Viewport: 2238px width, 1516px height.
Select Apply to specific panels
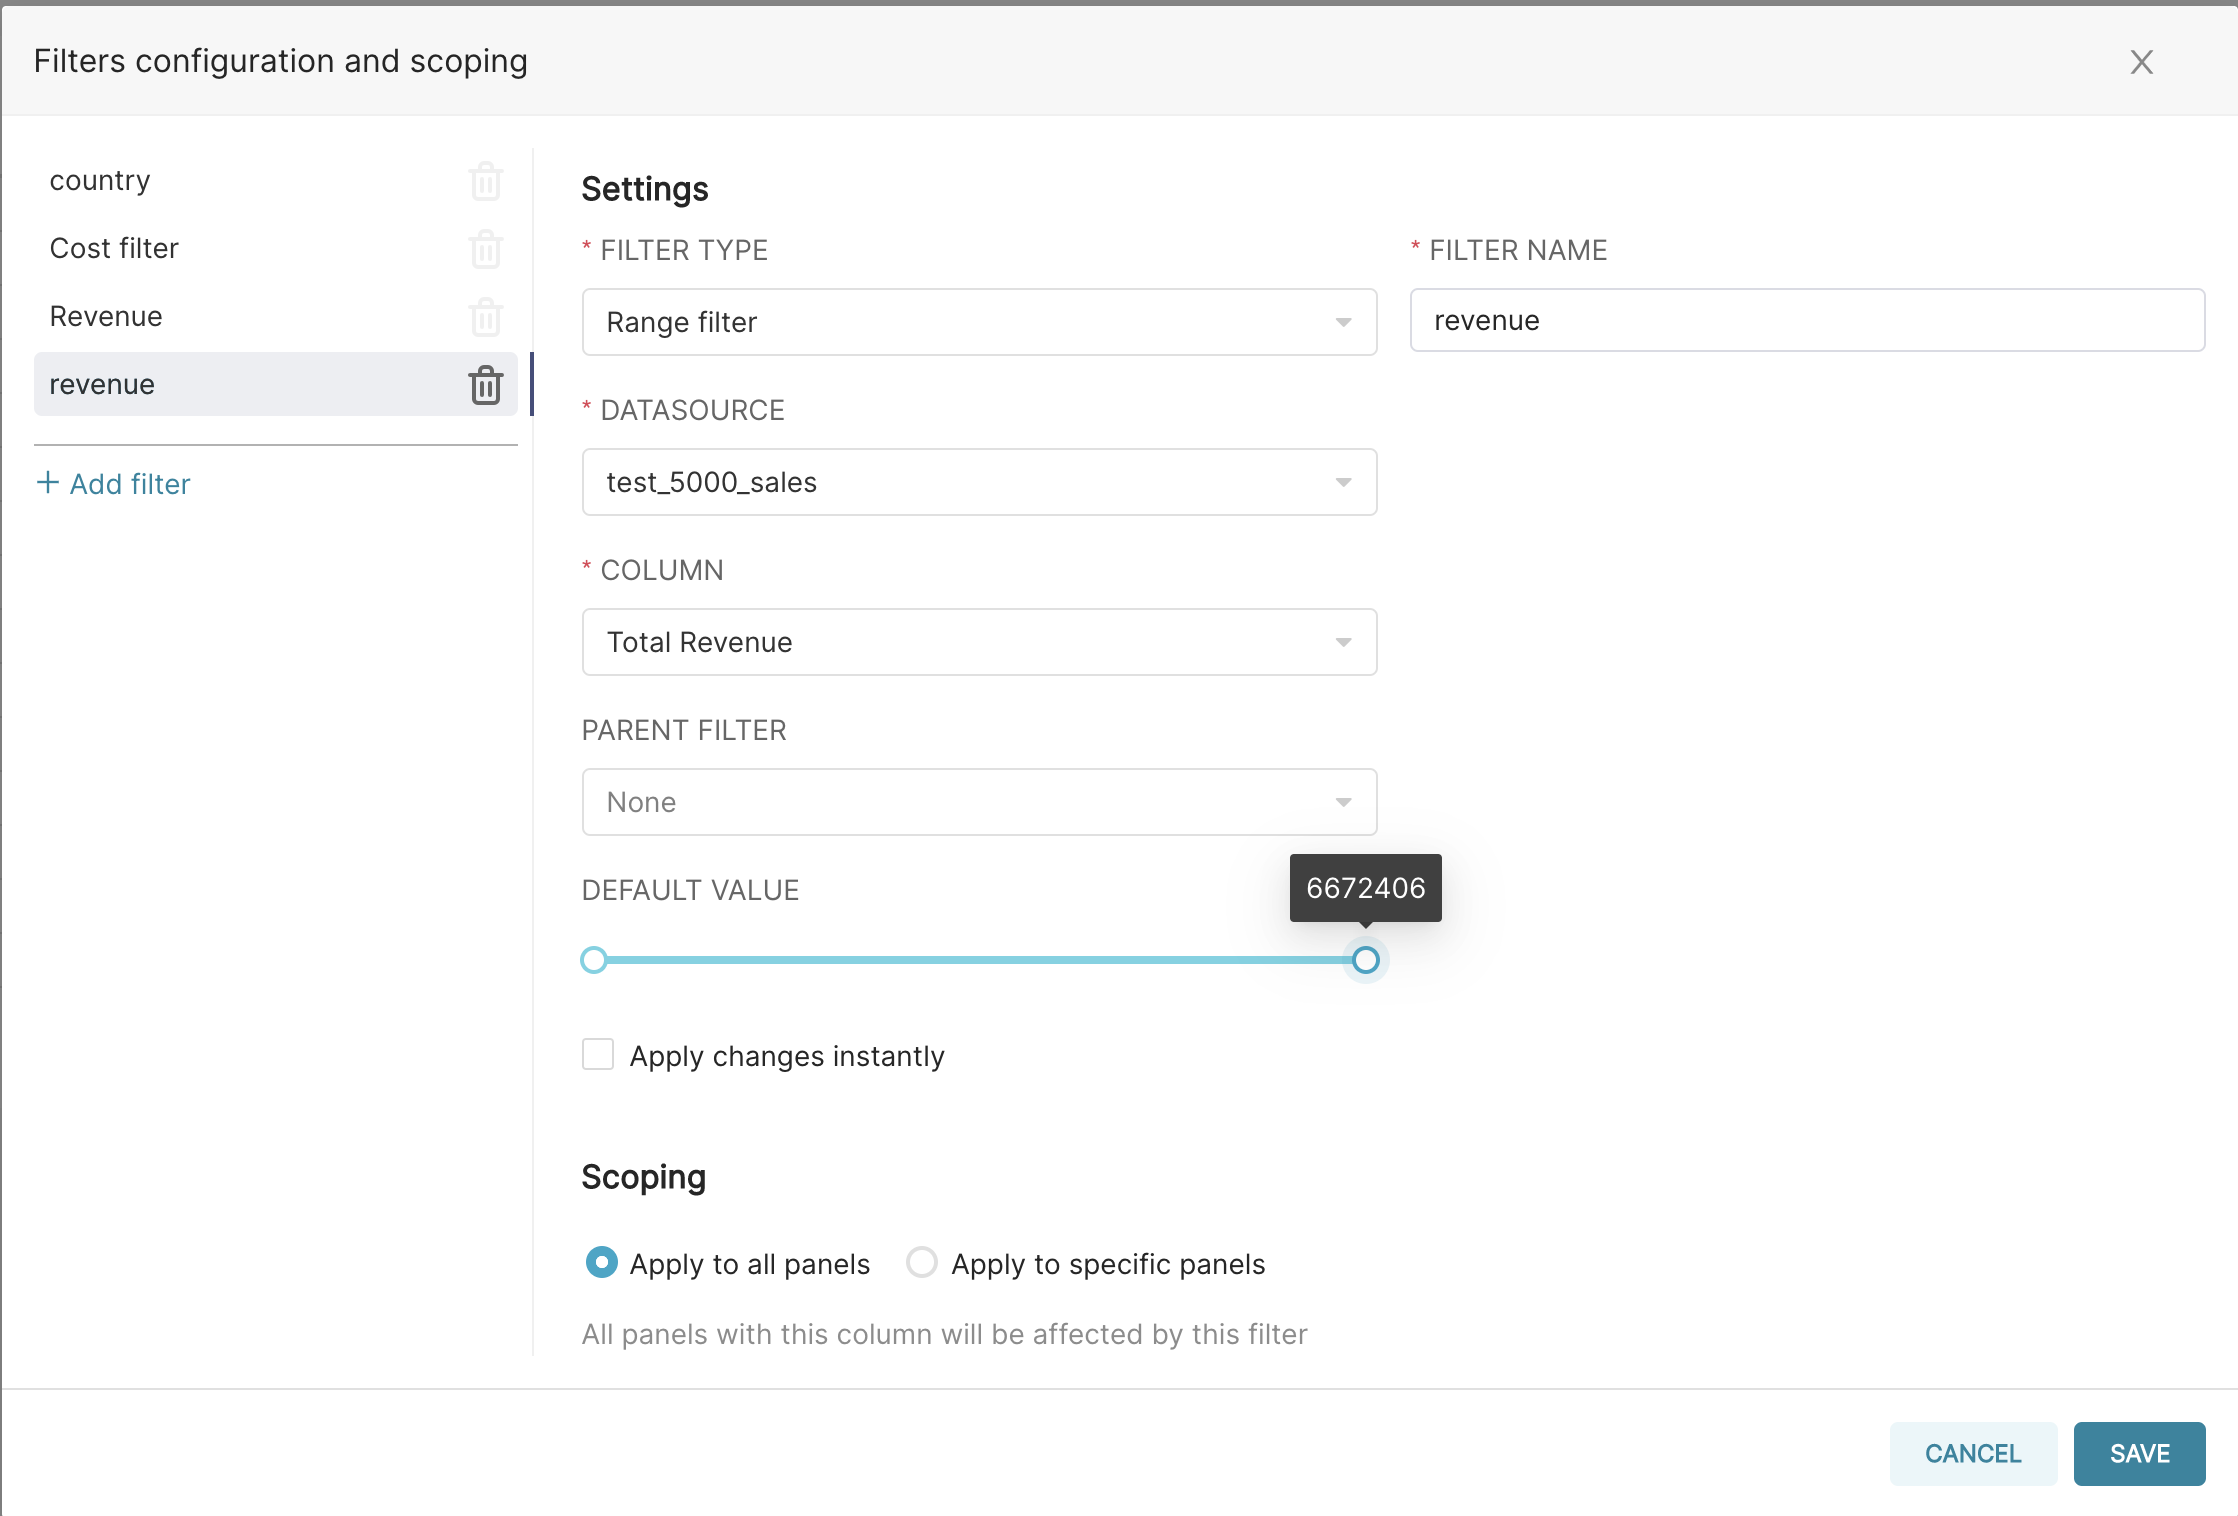pyautogui.click(x=921, y=1263)
